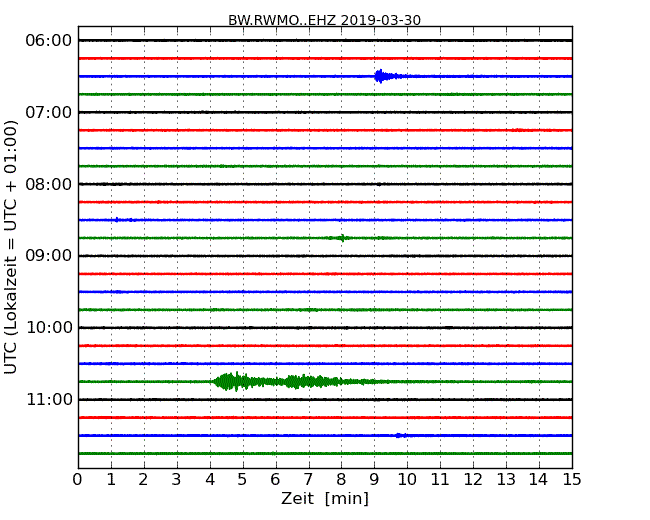The image size is (650, 520).
Task: Click the 10:00 time label
Action: tap(49, 328)
